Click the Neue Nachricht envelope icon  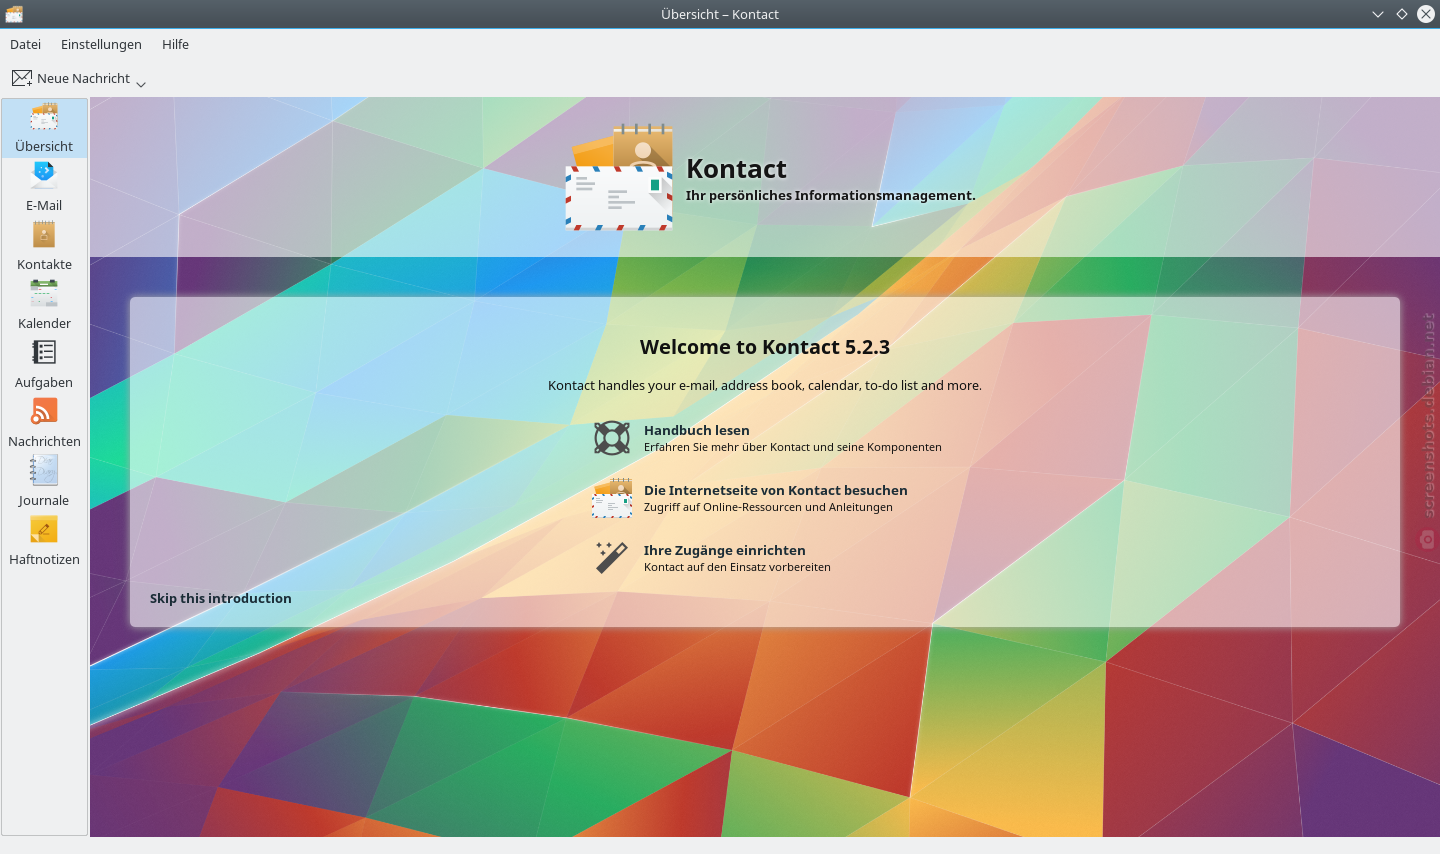22,78
